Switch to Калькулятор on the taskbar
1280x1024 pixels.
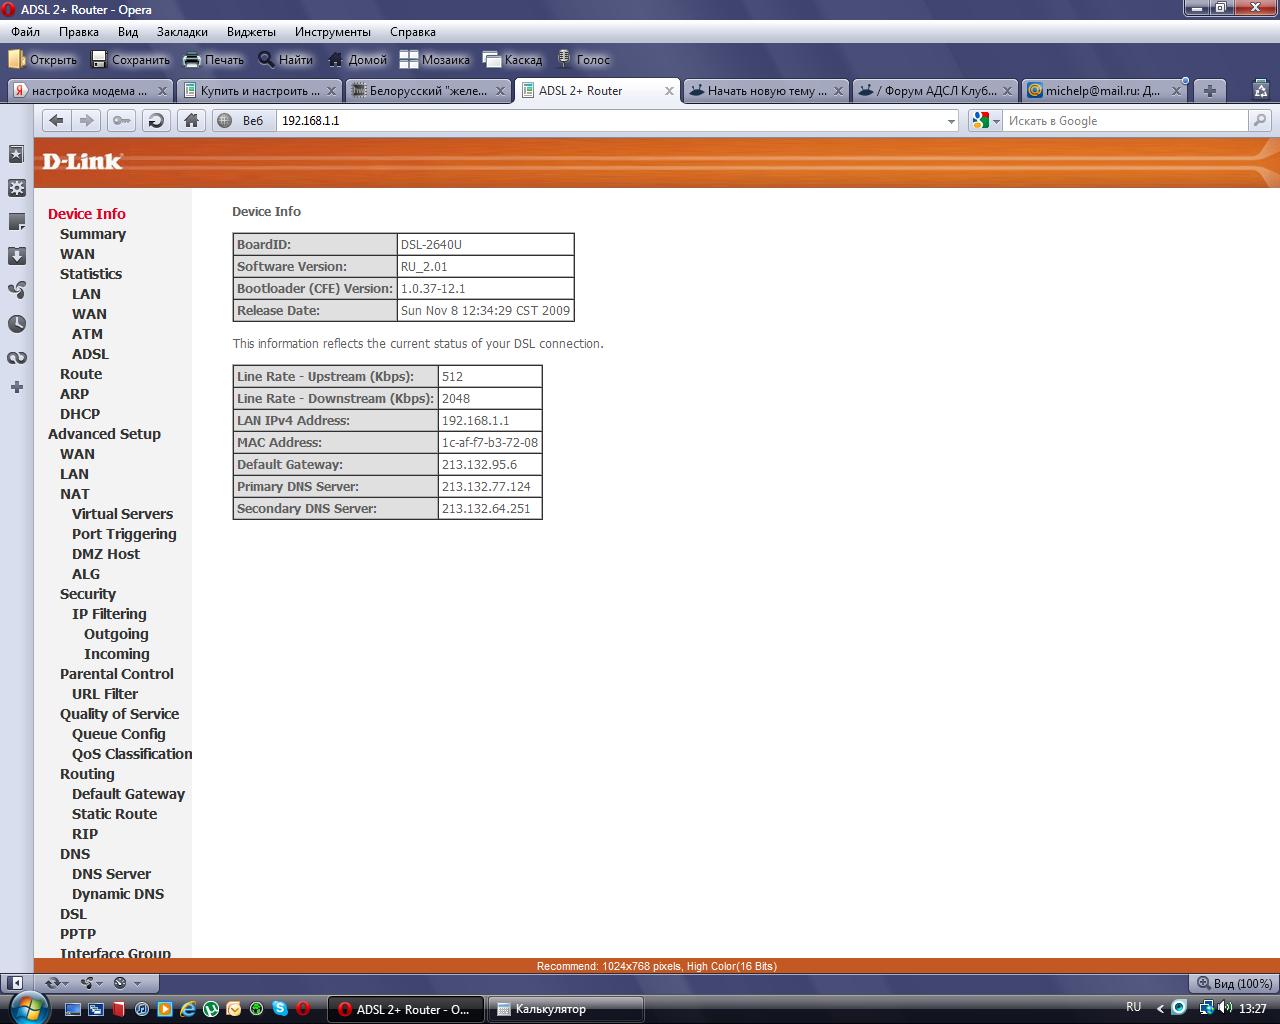tap(564, 1009)
